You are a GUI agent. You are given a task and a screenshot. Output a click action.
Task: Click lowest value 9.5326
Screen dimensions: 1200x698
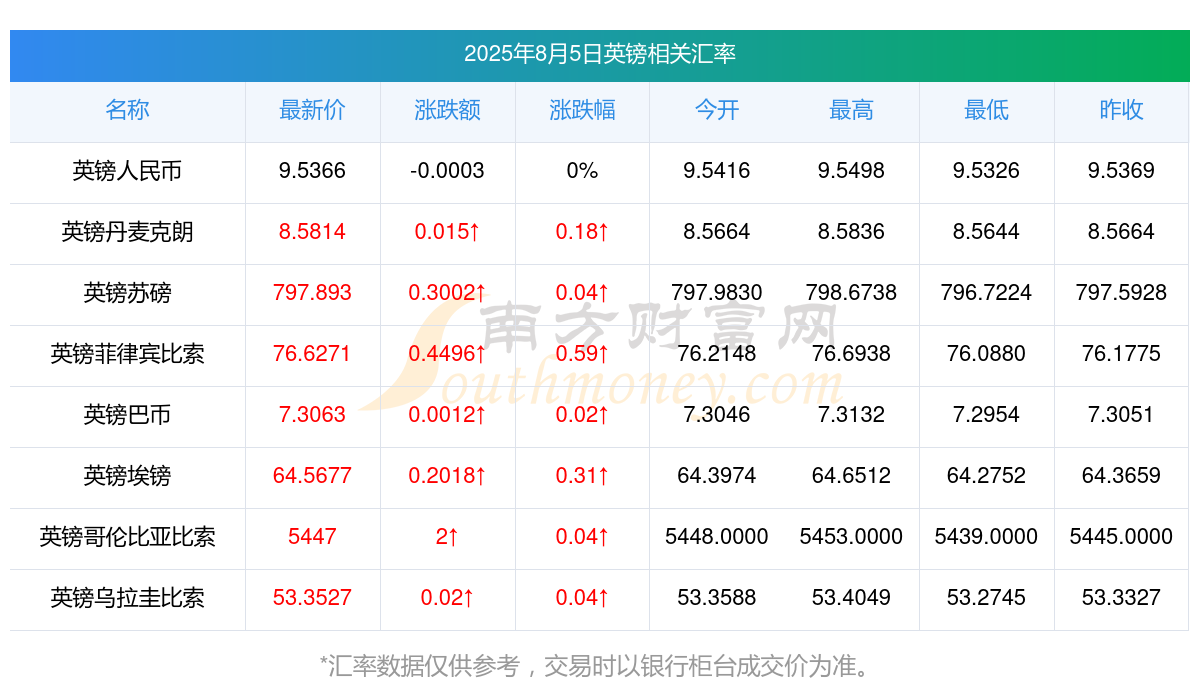click(x=986, y=171)
